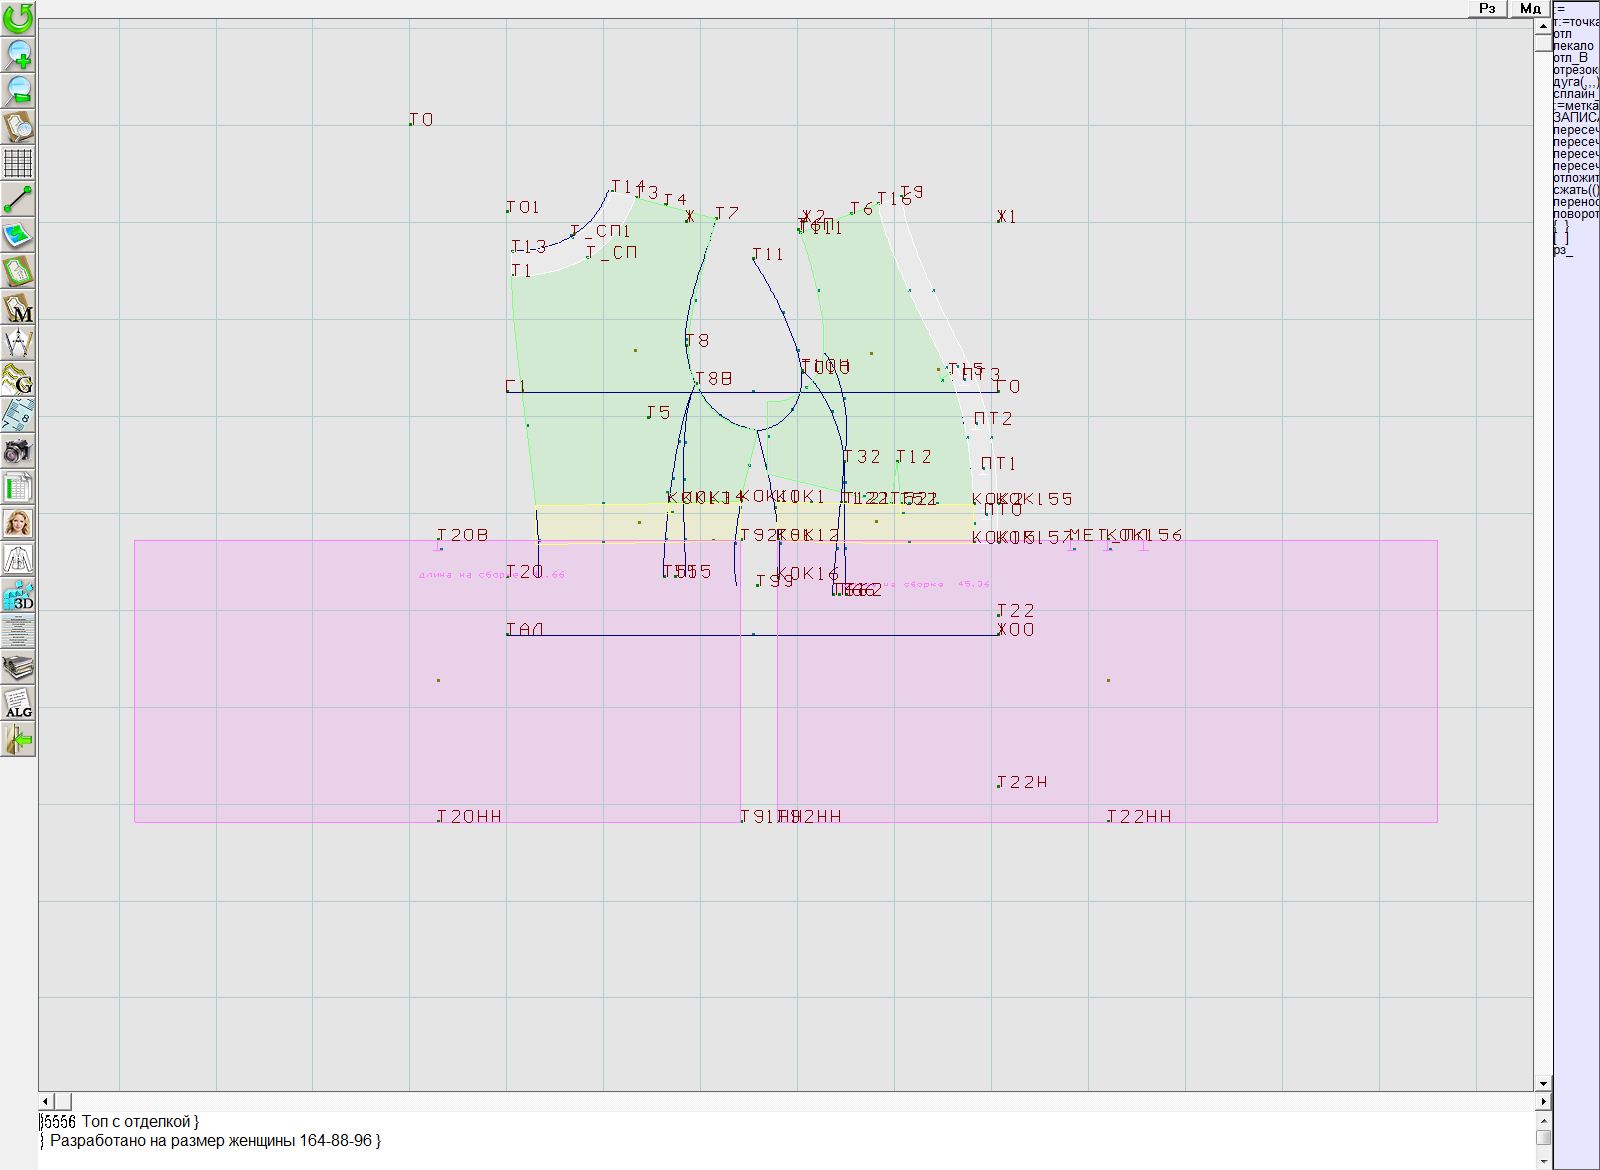Image resolution: width=1600 pixels, height=1170 pixels.
Task: Insert the 'отрезок' operator from command list
Action: point(1575,70)
